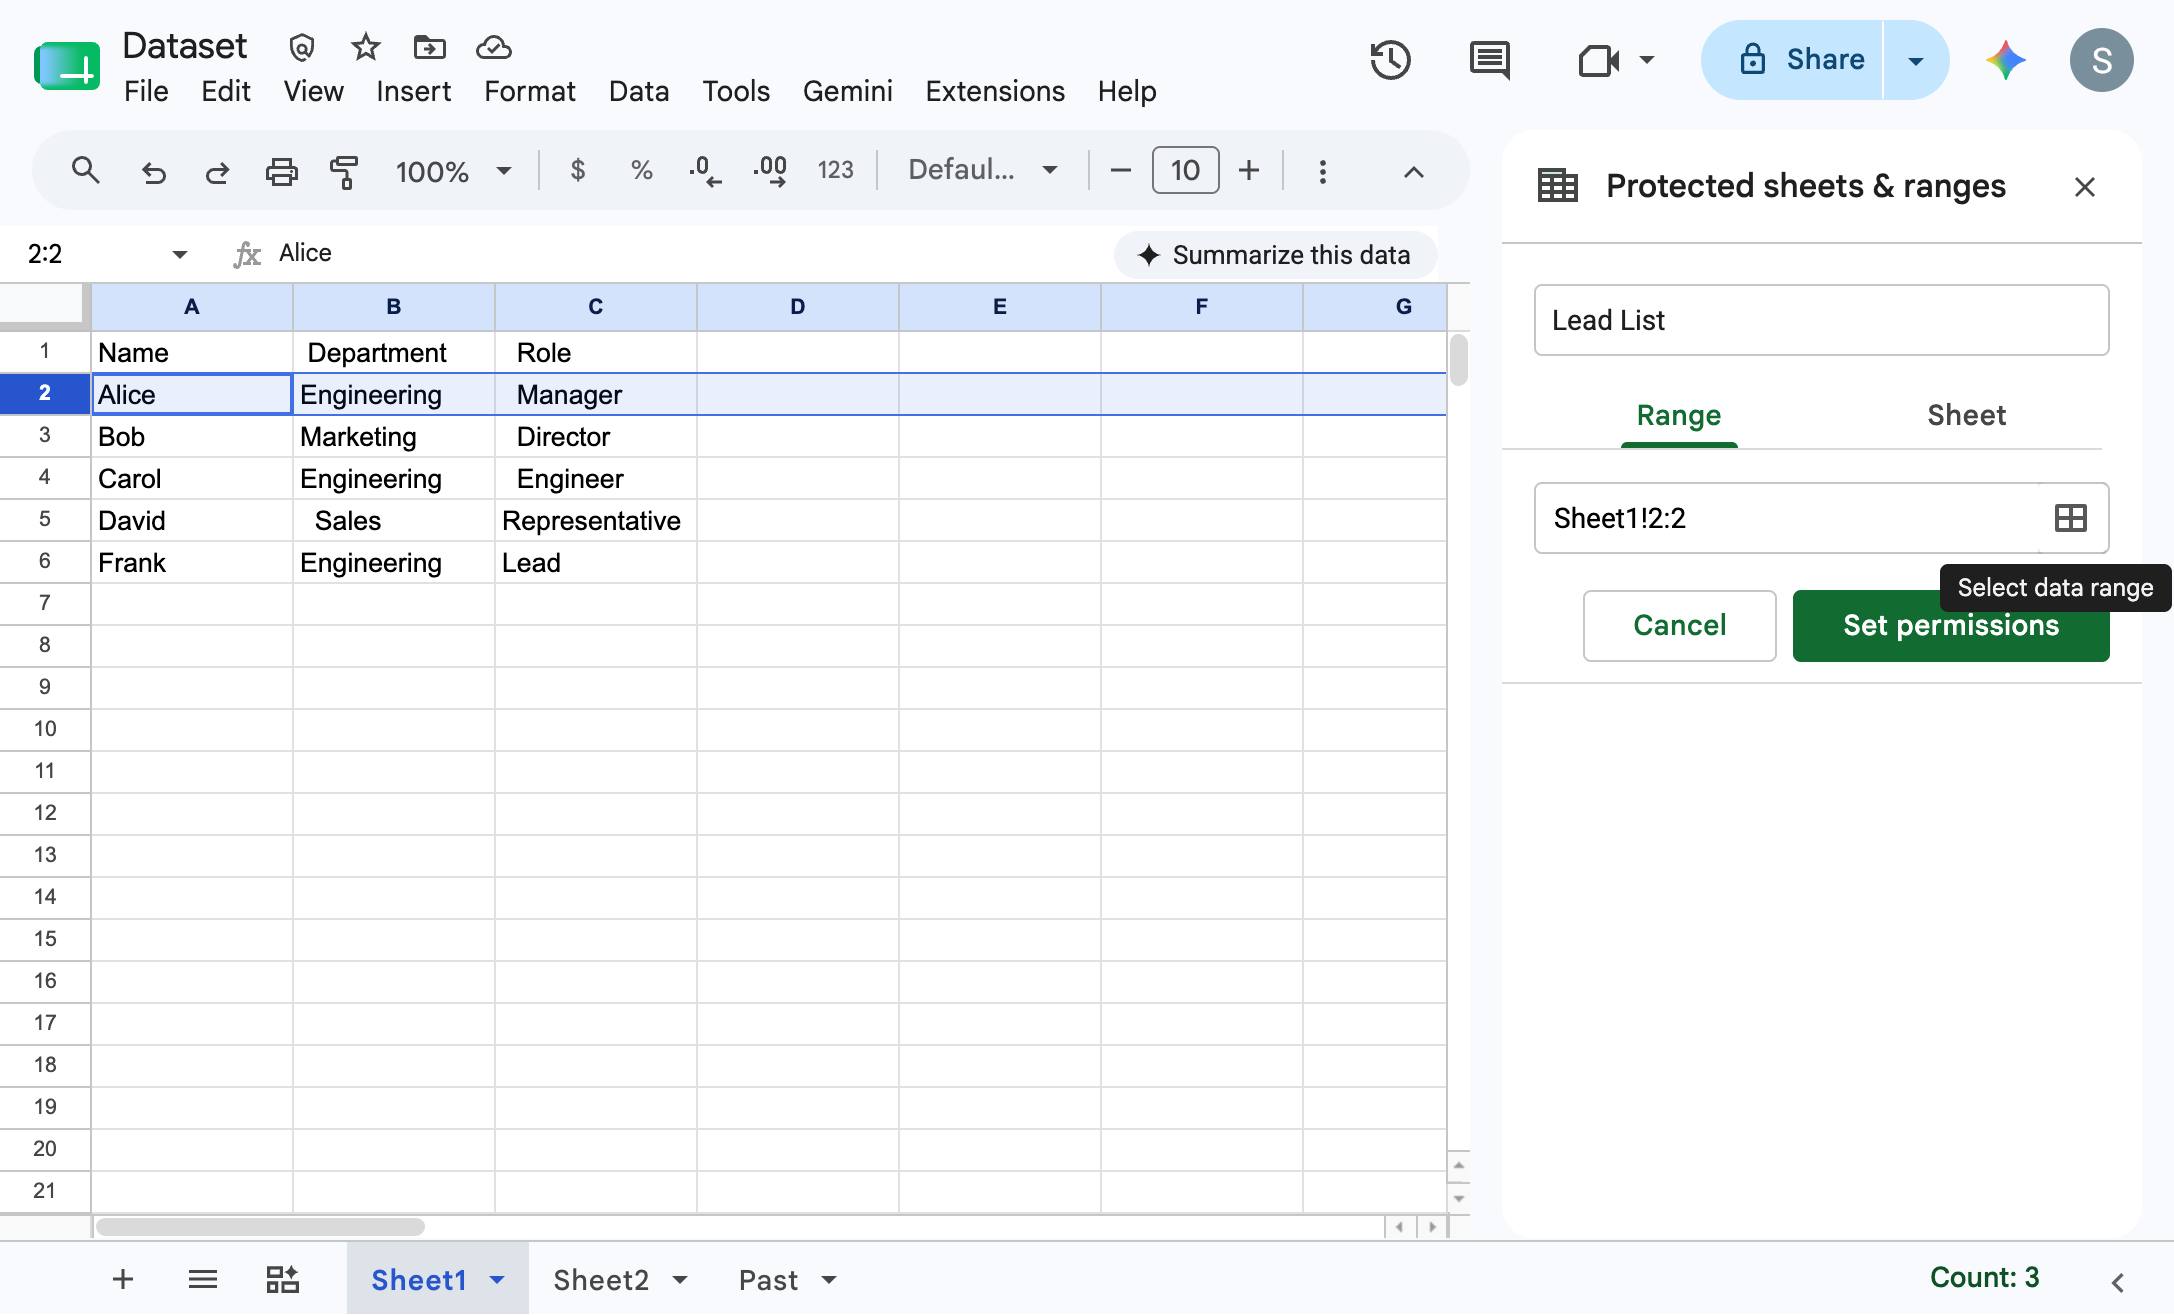Open the Gemini sparkle assistant

tap(2005, 60)
